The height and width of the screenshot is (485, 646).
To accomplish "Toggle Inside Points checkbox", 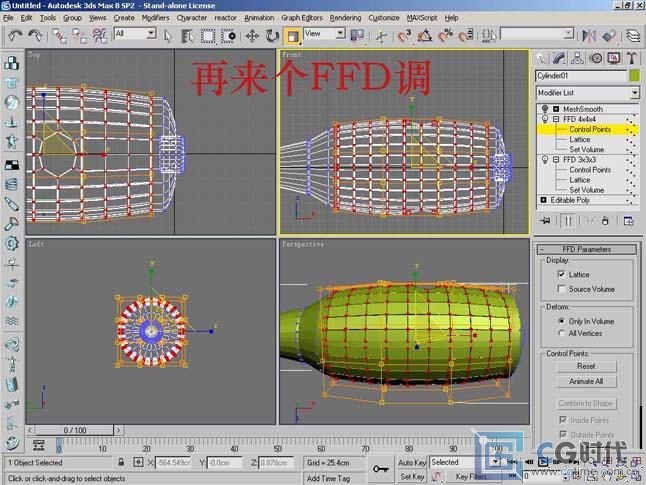I will (563, 420).
